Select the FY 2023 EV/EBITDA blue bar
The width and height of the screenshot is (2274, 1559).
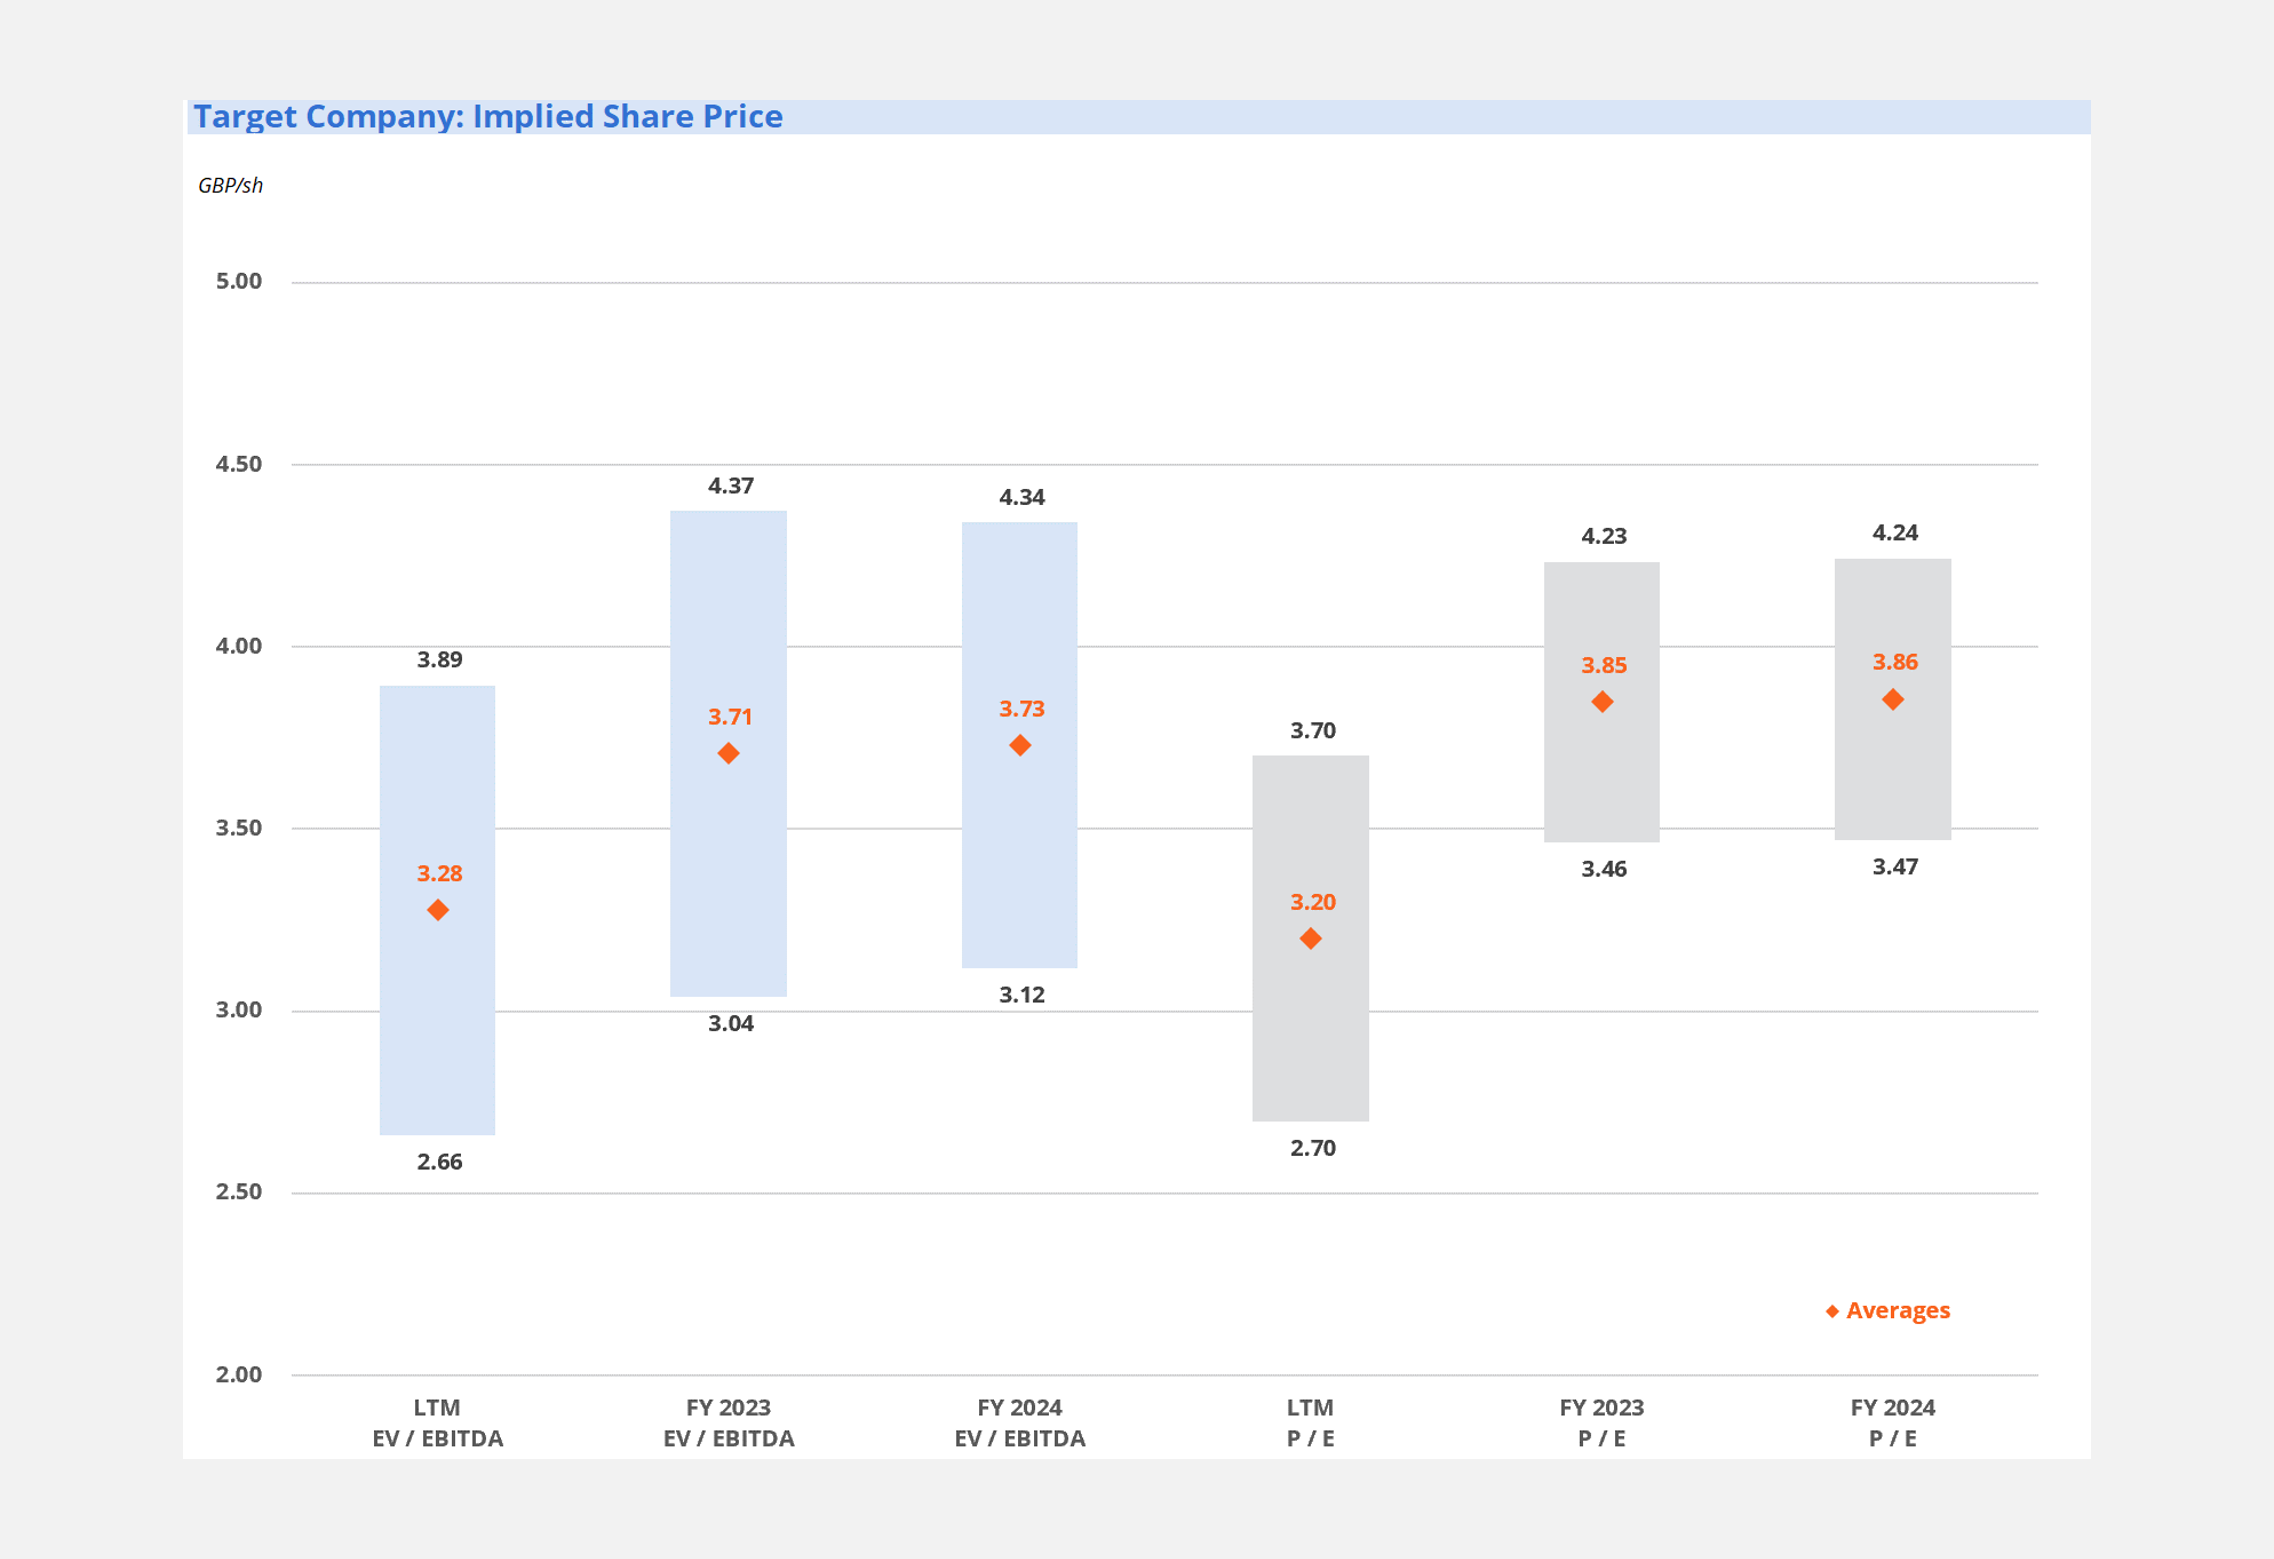pos(728,880)
